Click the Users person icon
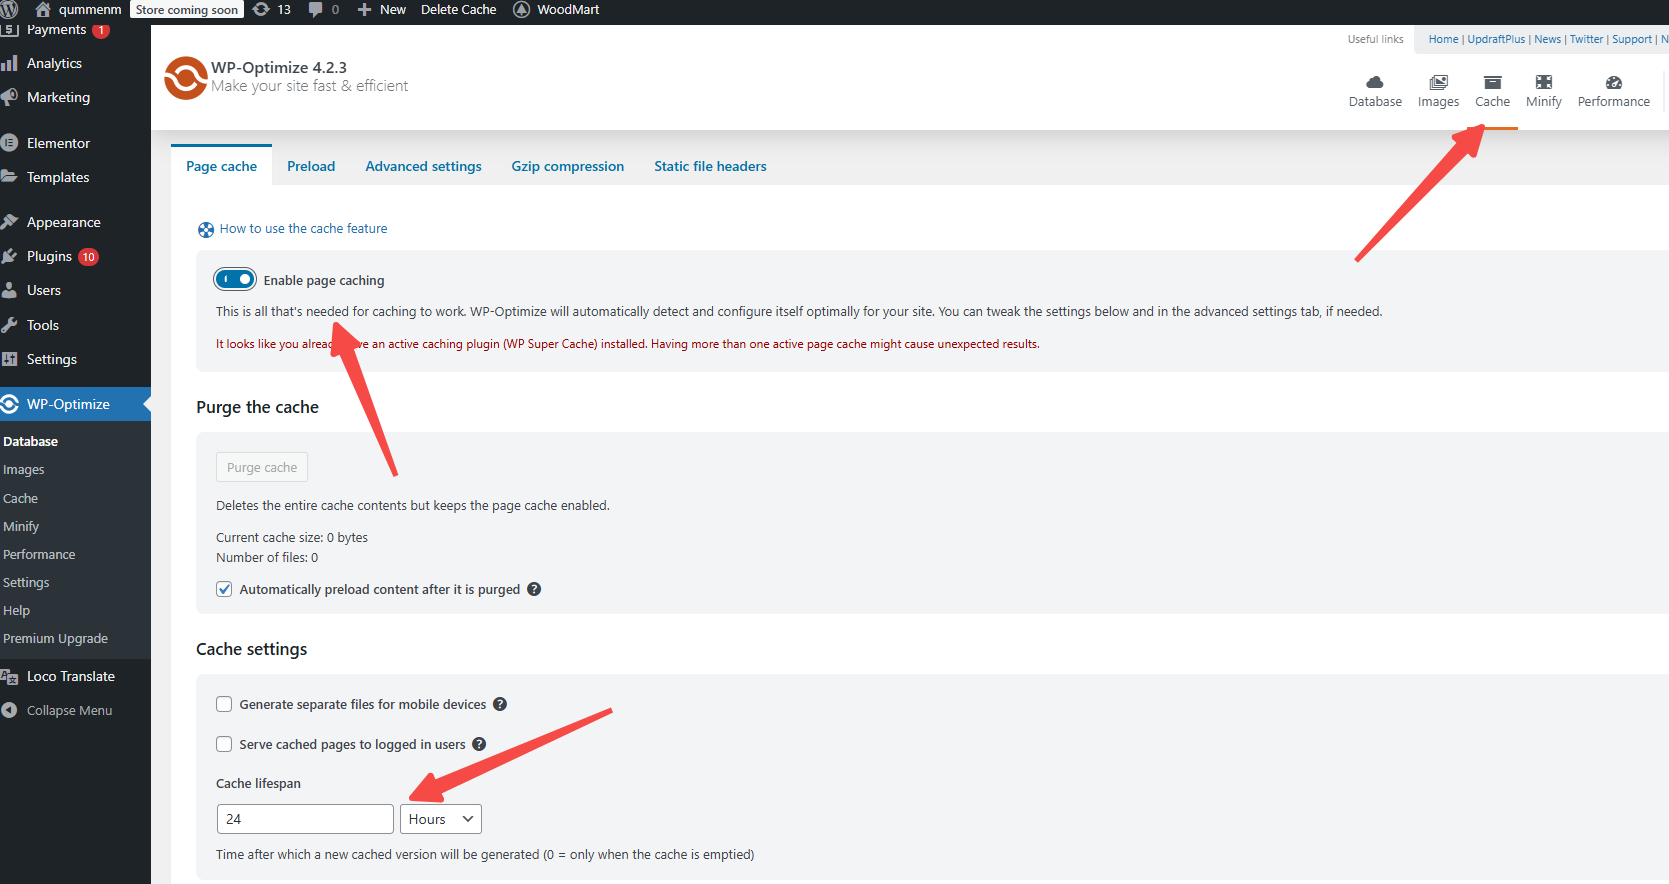Viewport: 1669px width, 884px height. point(10,290)
